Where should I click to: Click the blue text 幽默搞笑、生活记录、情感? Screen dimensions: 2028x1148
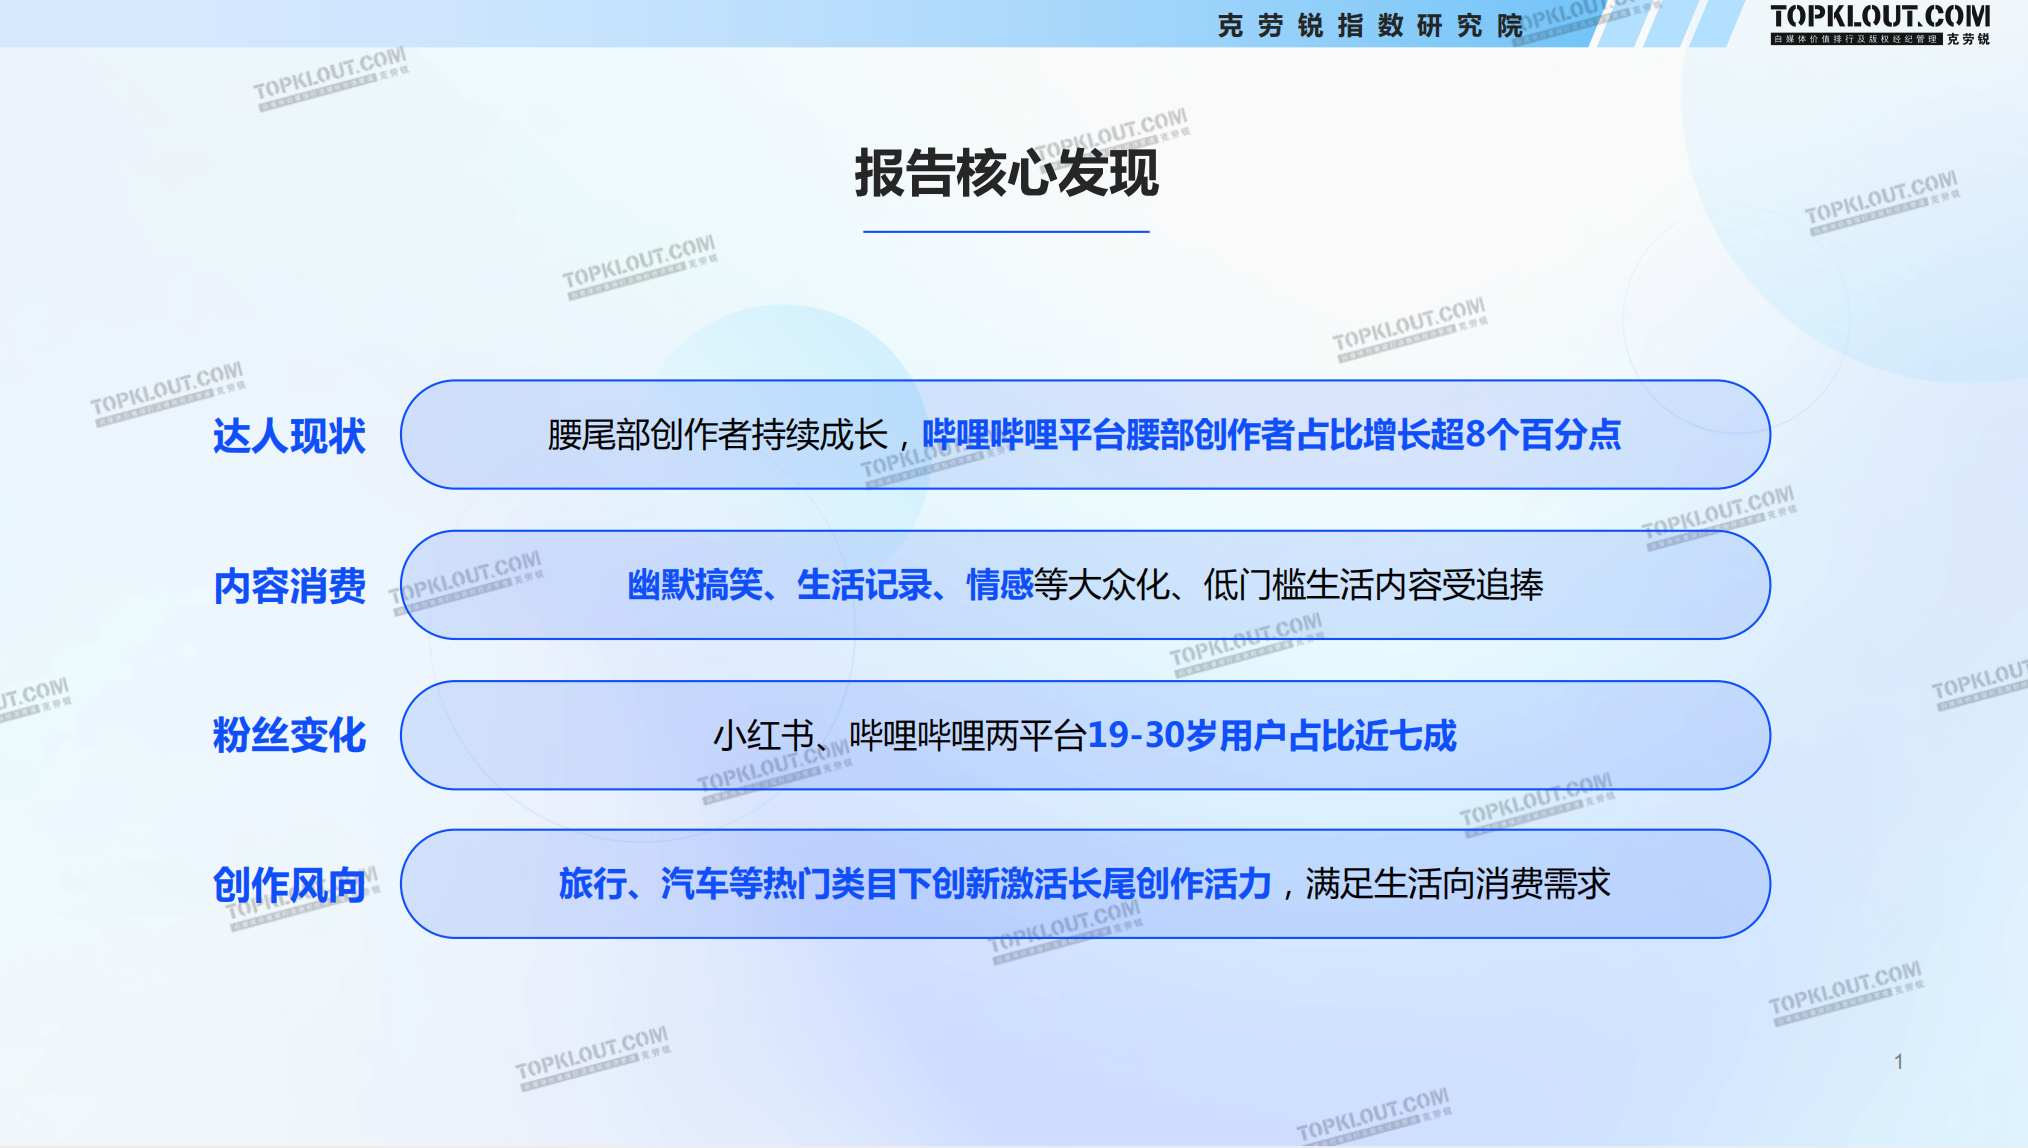(x=830, y=585)
